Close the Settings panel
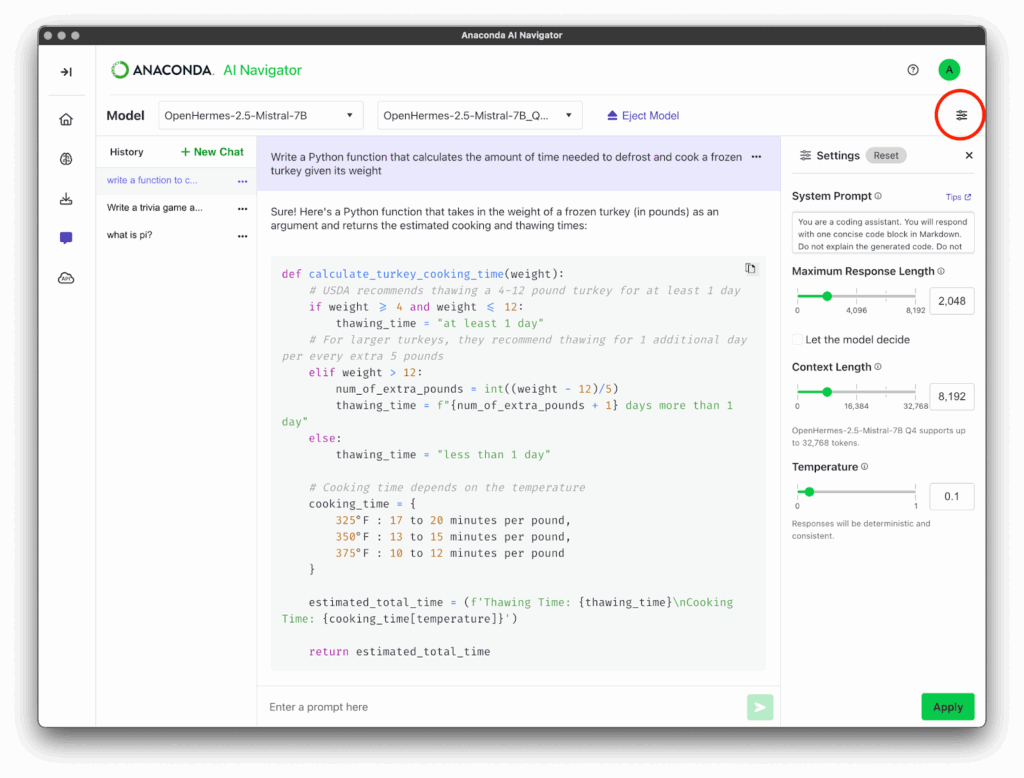This screenshot has height=778, width=1024. [969, 155]
